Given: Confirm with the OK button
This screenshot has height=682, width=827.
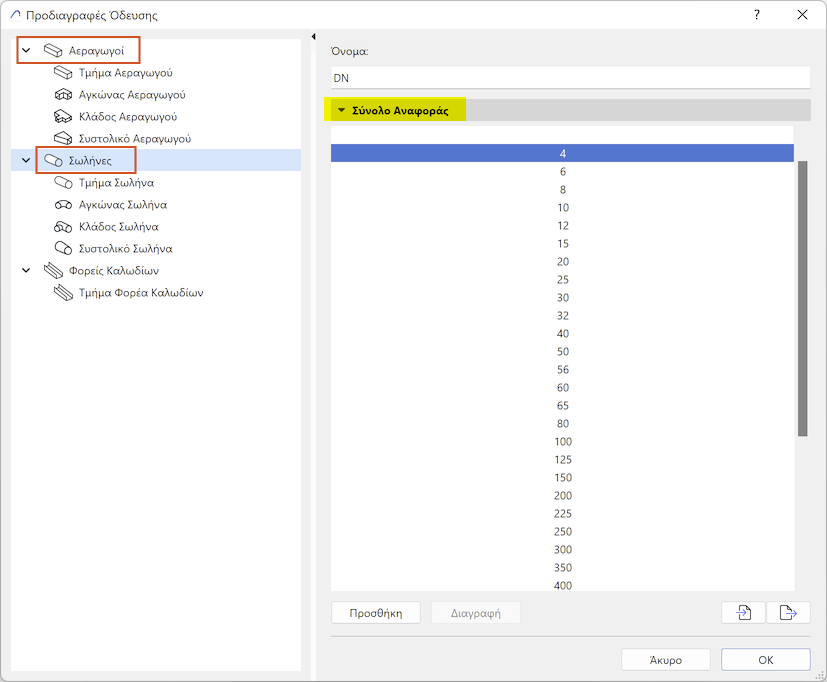Looking at the screenshot, I should click(766, 660).
